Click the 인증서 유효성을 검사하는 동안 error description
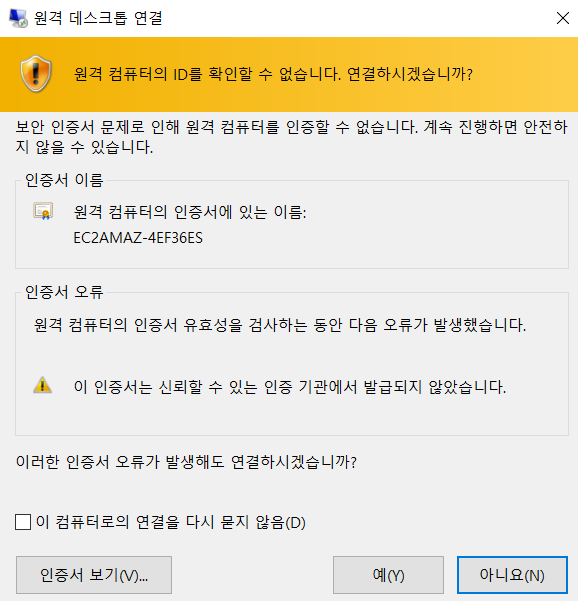 coord(280,325)
